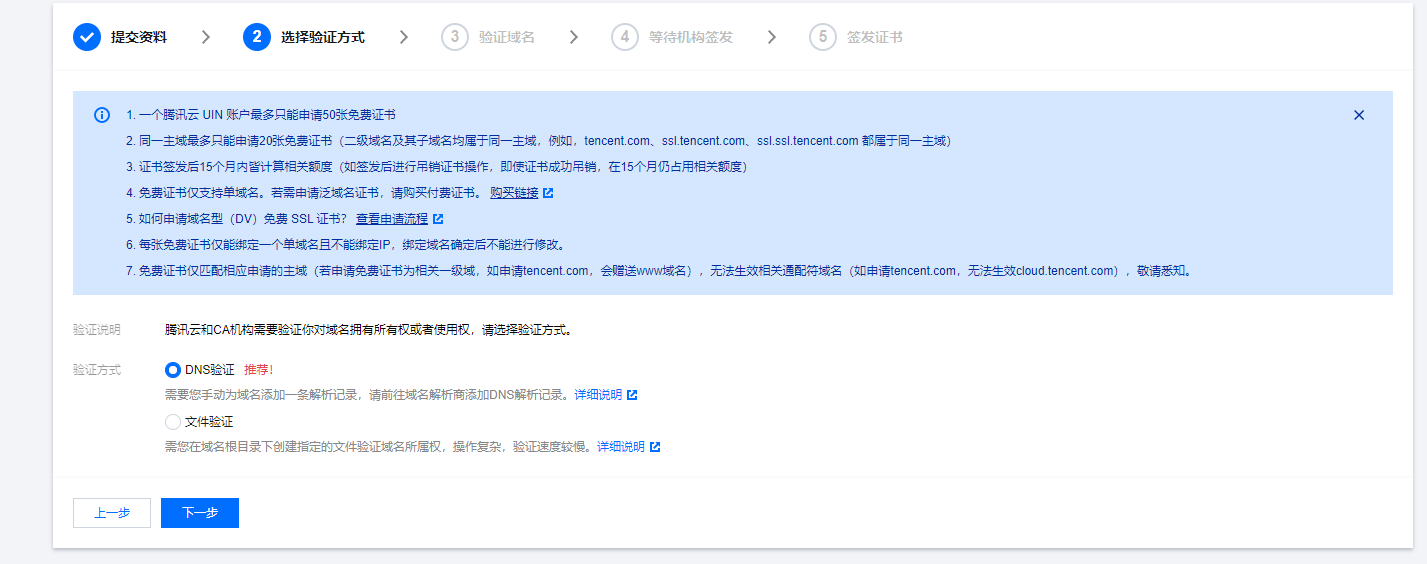The height and width of the screenshot is (564, 1427).
Task: Open 详细说明 link under DNS验证
Action: [x=598, y=395]
